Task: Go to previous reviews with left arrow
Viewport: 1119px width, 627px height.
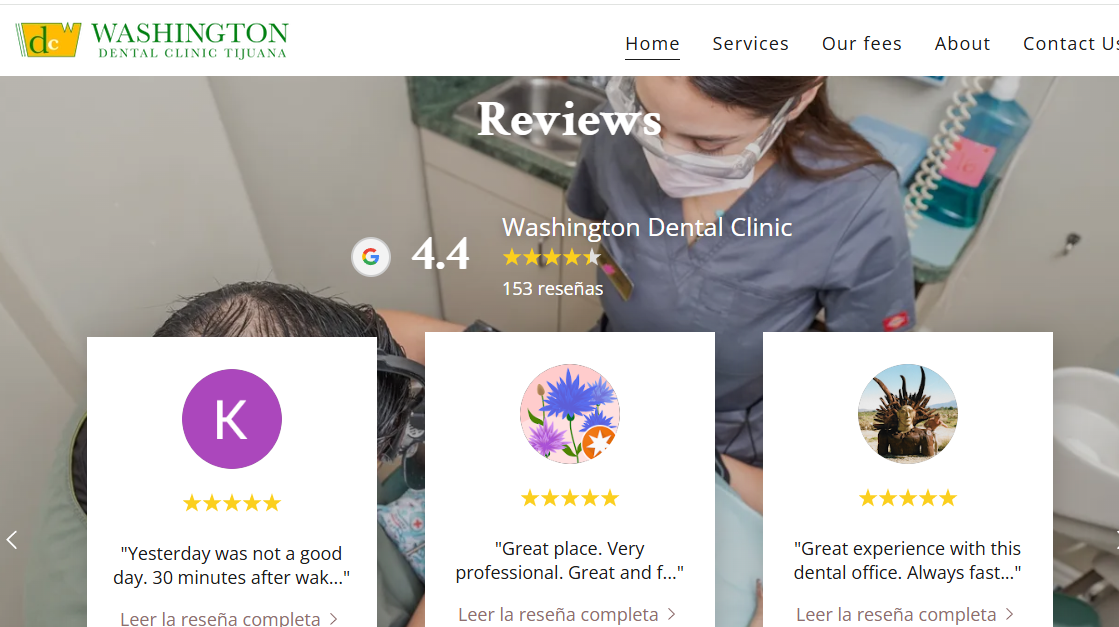Action: point(11,540)
